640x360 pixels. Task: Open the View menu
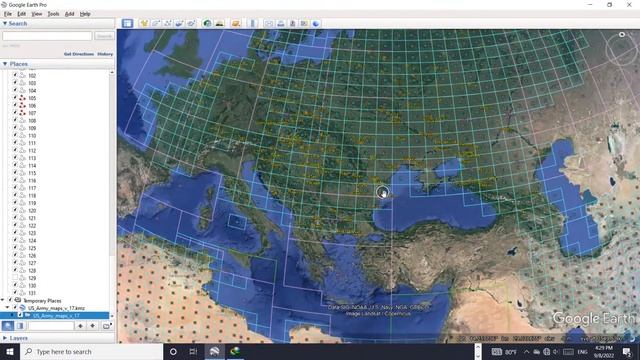click(x=37, y=14)
